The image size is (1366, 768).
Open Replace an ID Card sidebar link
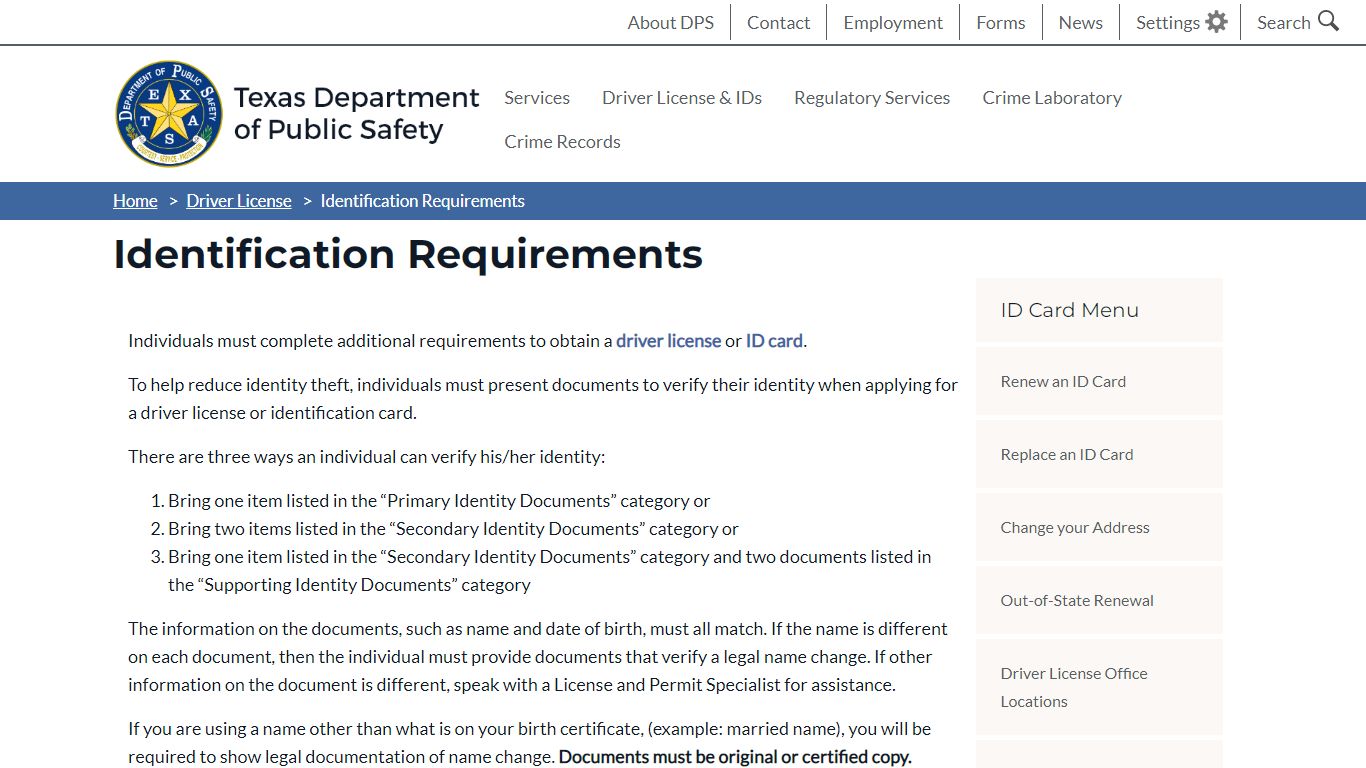pyautogui.click(x=1099, y=454)
